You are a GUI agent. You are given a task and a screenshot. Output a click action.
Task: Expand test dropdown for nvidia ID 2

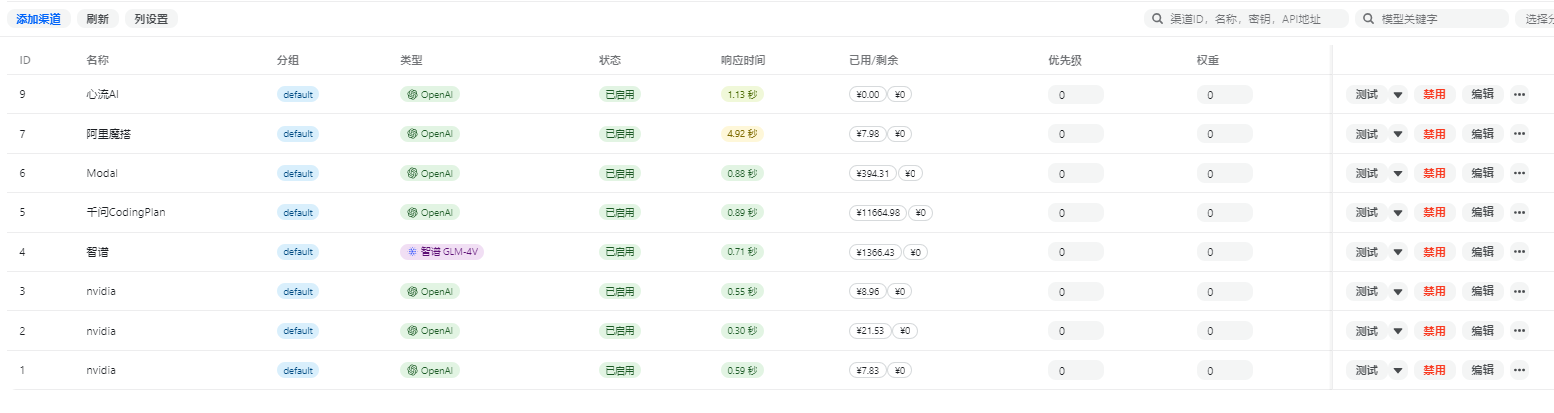pyautogui.click(x=1398, y=331)
